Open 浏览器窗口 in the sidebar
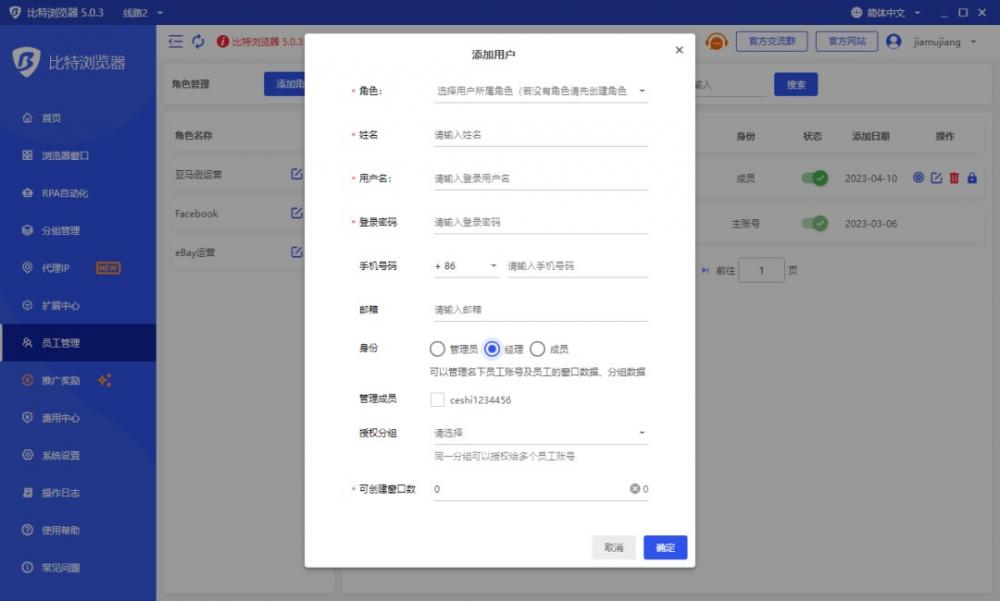 [78, 156]
